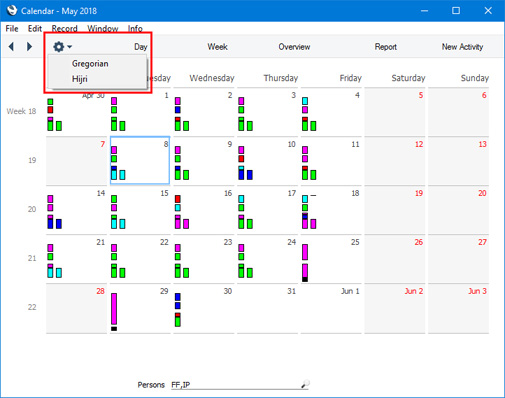
Task: Open paste special lookup icon by Persons field
Action: [305, 384]
